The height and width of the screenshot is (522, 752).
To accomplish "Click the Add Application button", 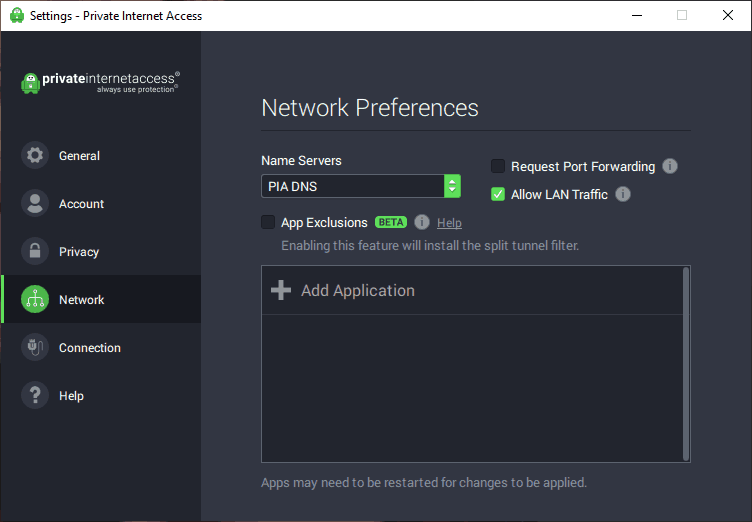I will [472, 290].
